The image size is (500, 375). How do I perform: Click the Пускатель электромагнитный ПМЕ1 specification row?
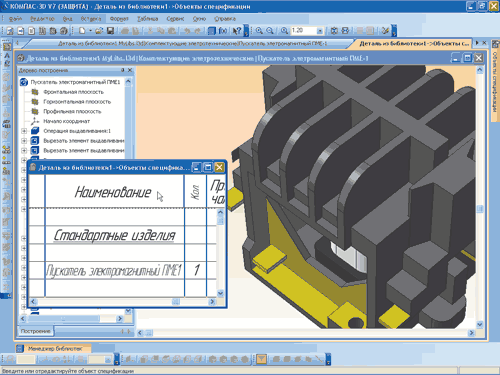tap(114, 270)
